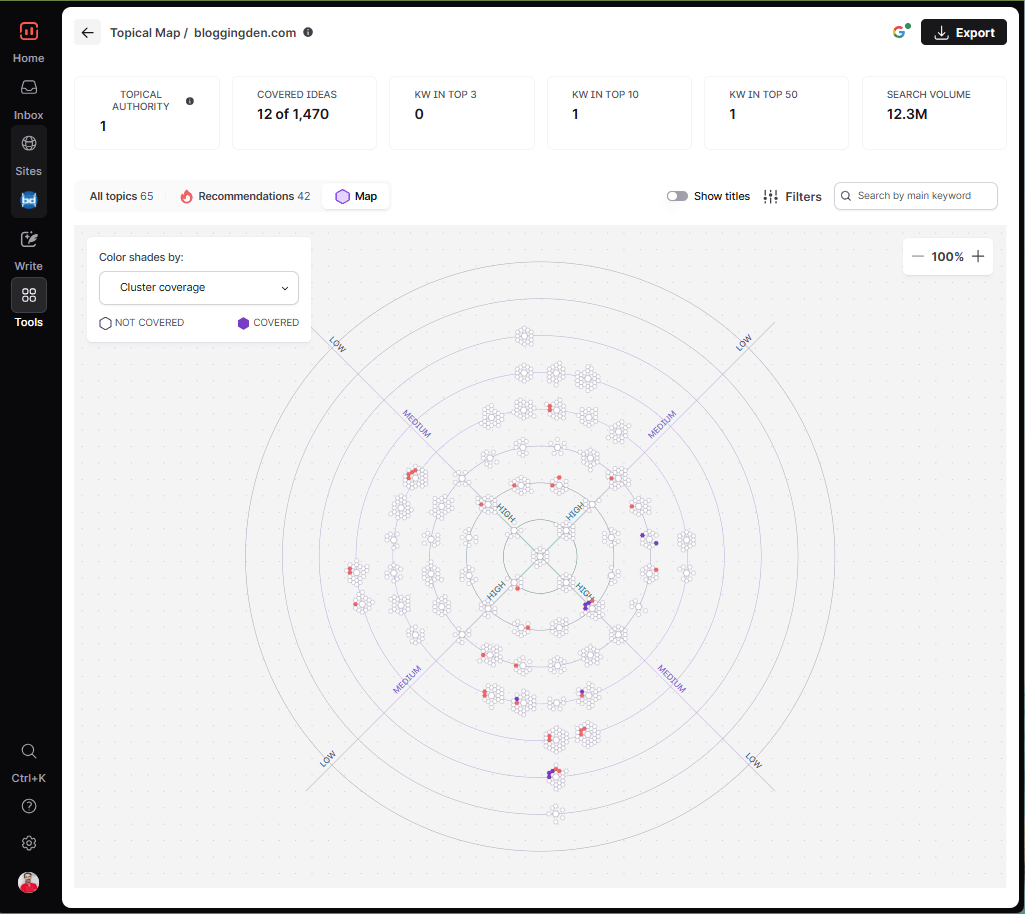
Task: Increase map zoom with plus button
Action: pyautogui.click(x=978, y=256)
